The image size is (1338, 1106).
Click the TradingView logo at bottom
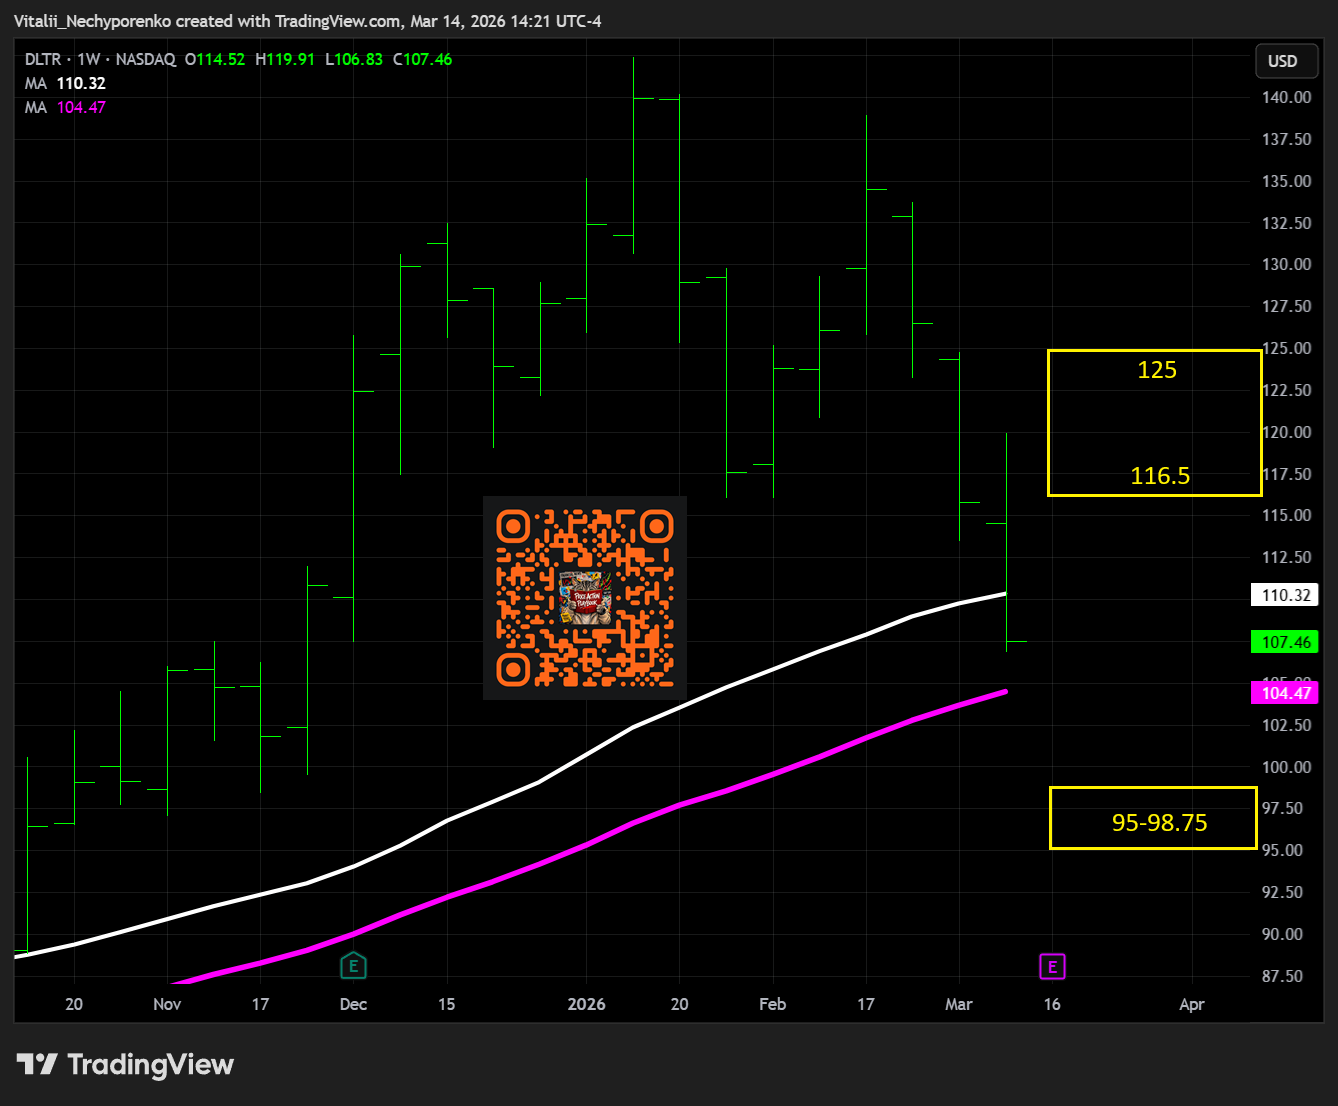pos(126,1064)
